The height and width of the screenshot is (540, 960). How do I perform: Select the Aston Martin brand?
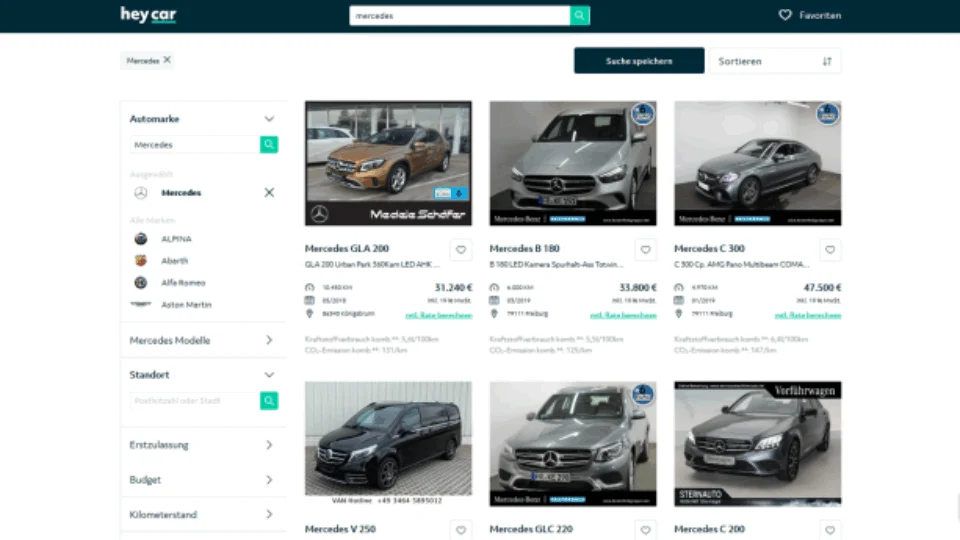[x=186, y=304]
